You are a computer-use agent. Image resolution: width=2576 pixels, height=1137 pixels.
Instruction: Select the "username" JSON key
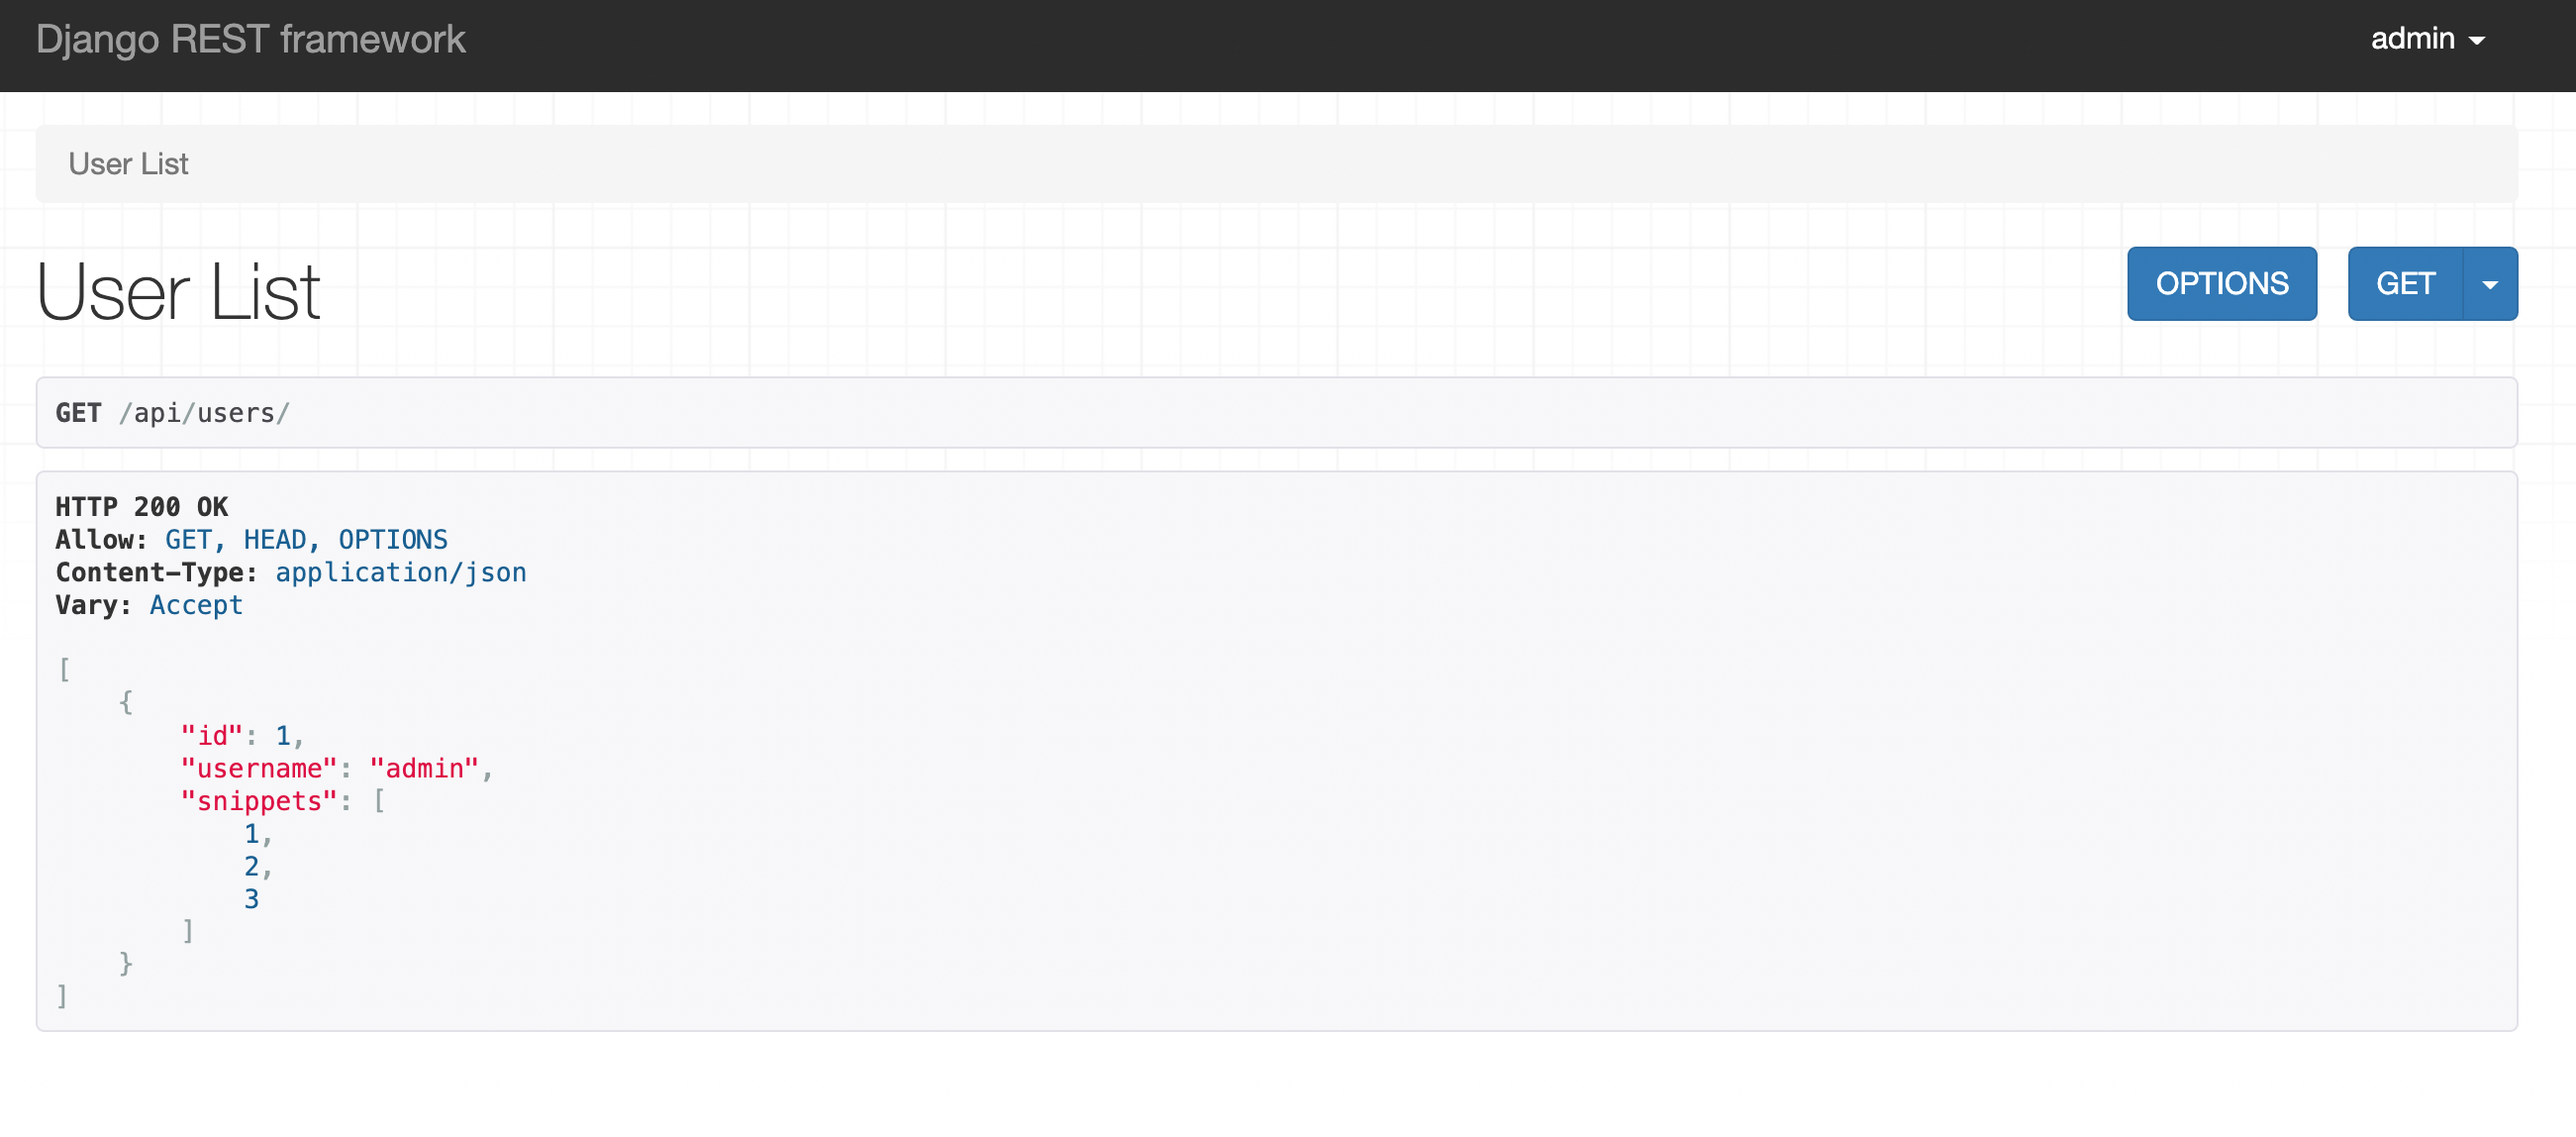click(x=259, y=768)
